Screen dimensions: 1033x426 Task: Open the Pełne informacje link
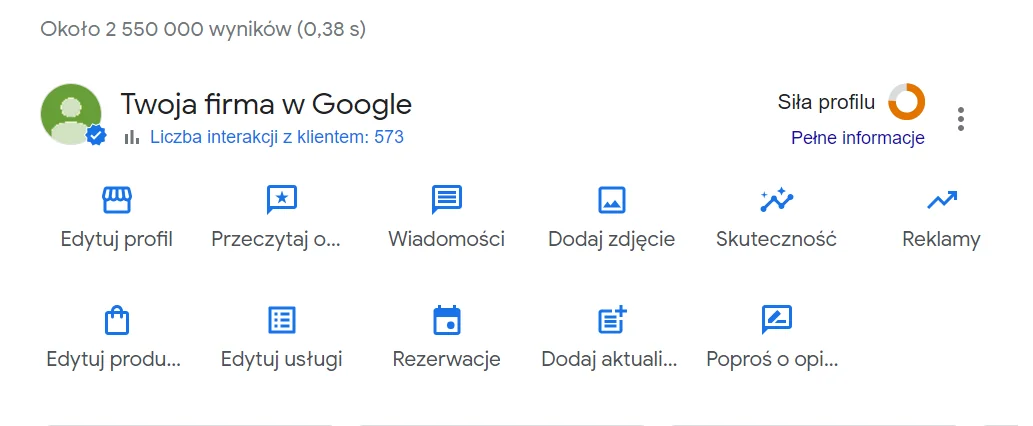tap(858, 138)
